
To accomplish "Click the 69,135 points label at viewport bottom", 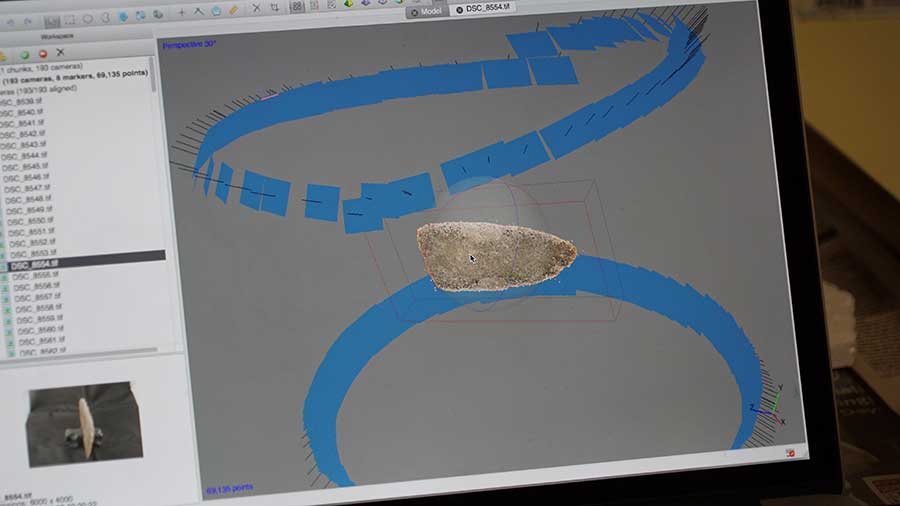I will pos(230,489).
